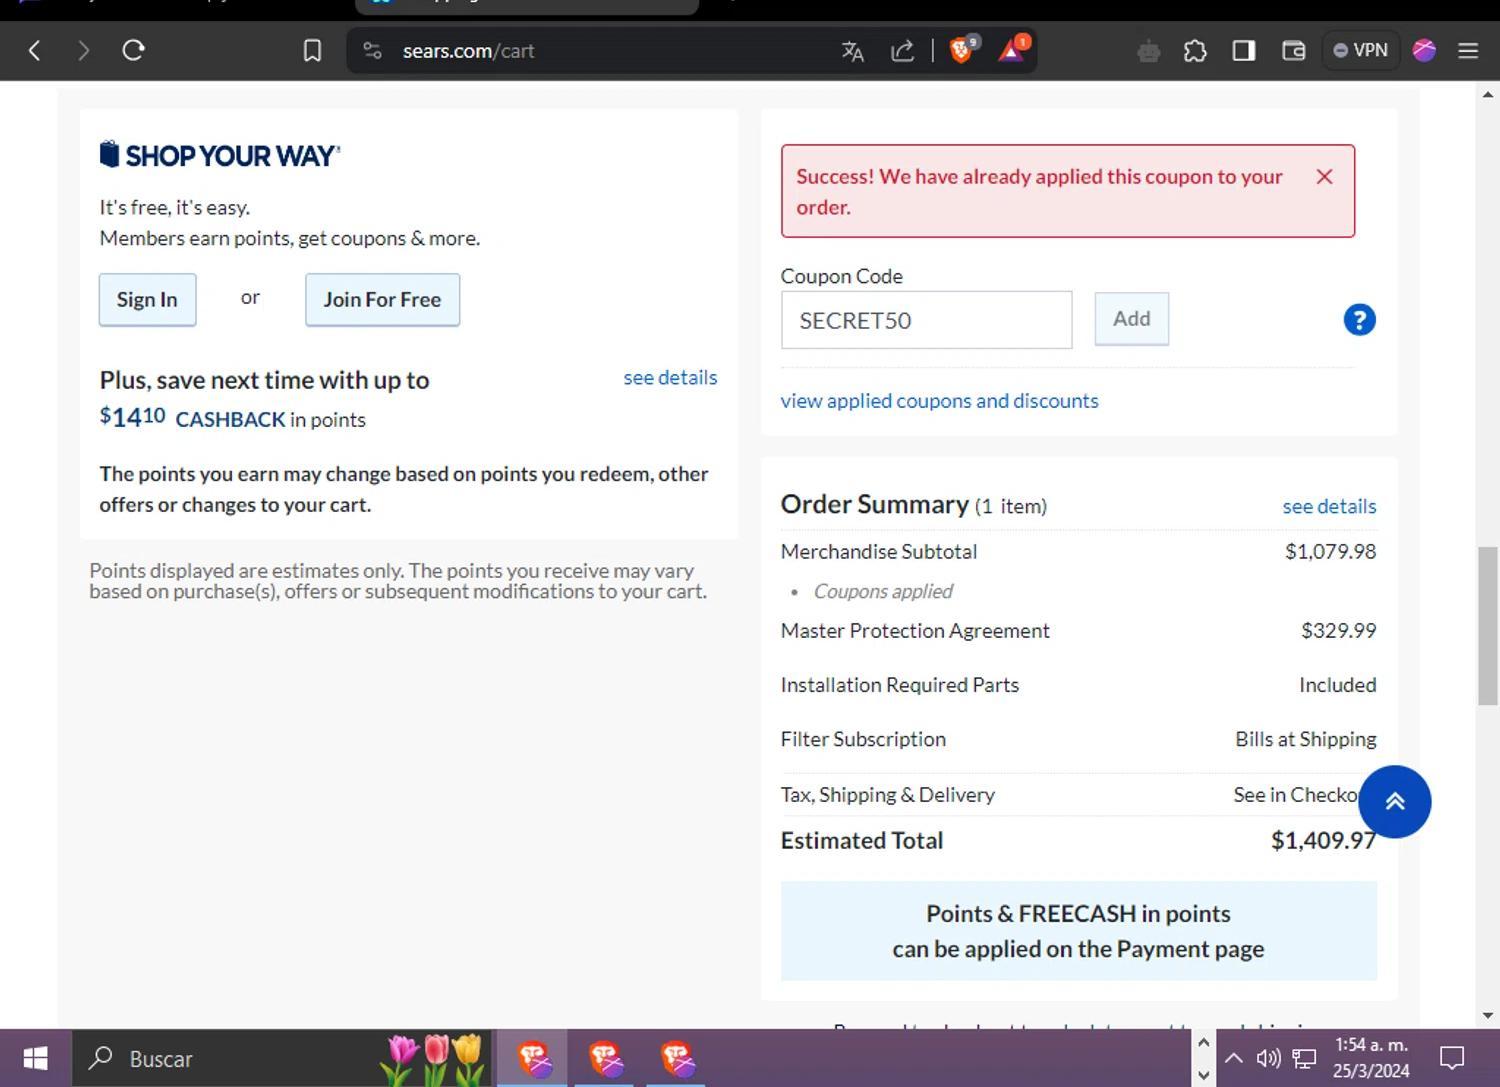
Task: Click the Sign In button
Action: [147, 299]
